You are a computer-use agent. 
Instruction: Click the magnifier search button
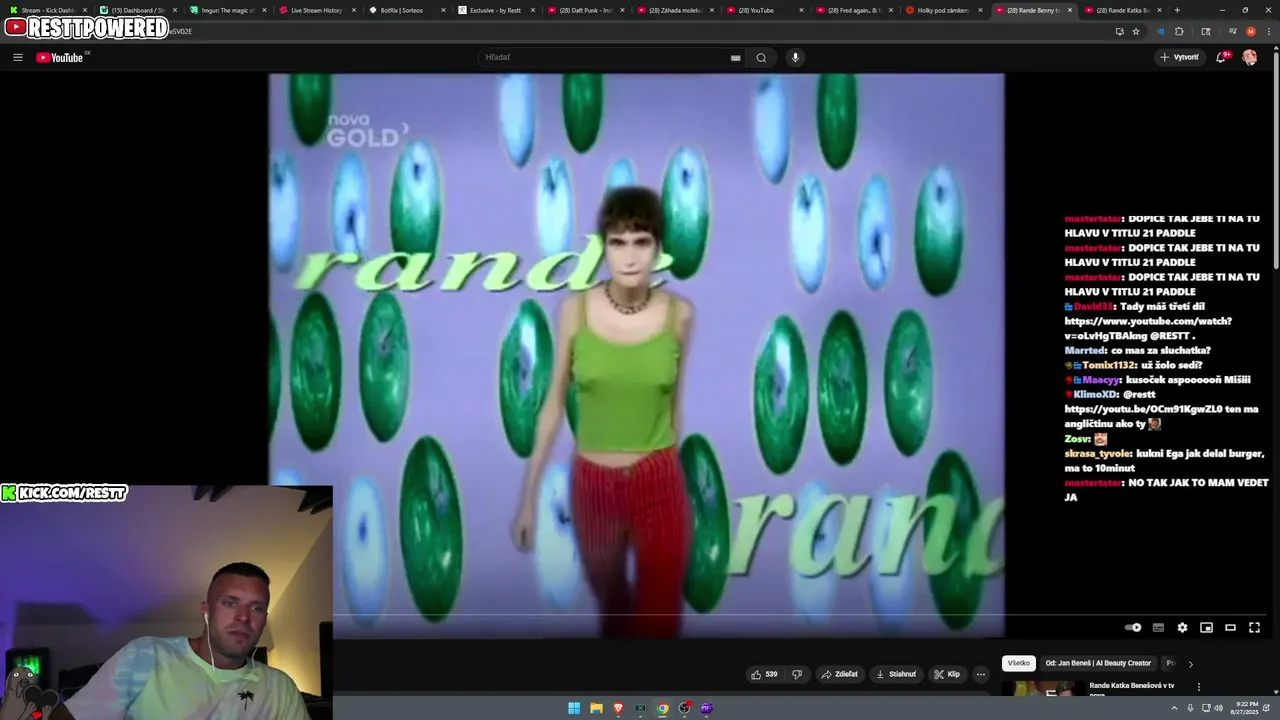pyautogui.click(x=761, y=57)
